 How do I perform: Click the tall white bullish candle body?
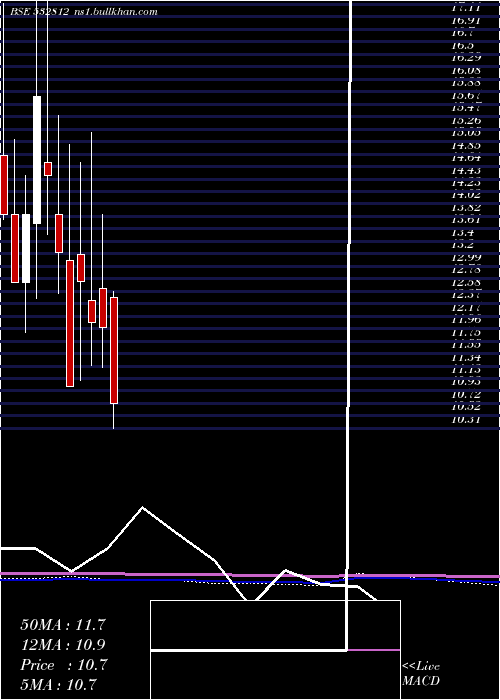coord(37,160)
